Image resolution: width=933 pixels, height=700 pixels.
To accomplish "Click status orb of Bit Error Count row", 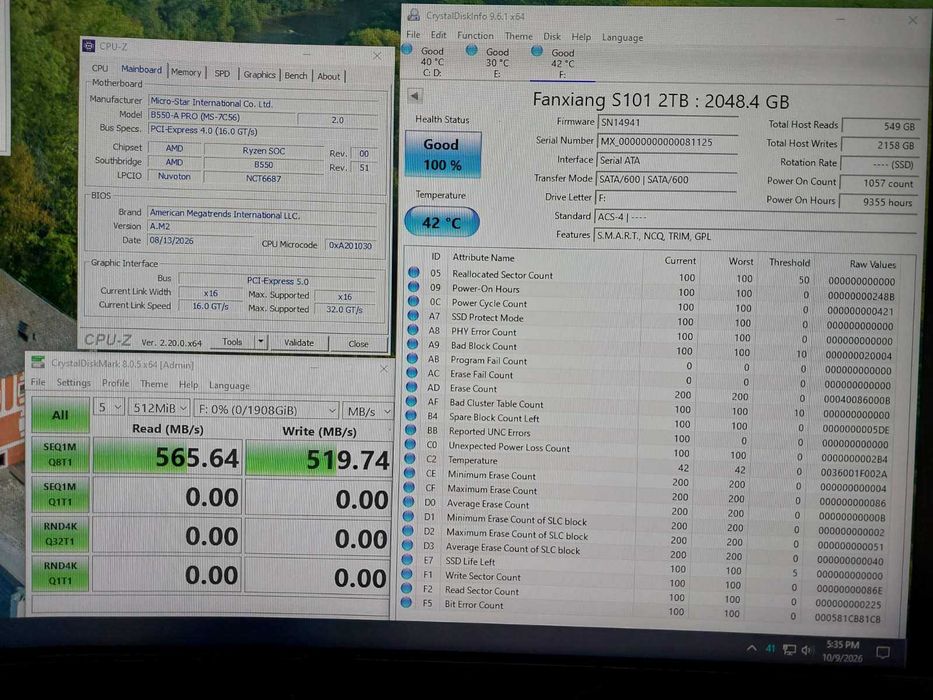I will (x=406, y=602).
